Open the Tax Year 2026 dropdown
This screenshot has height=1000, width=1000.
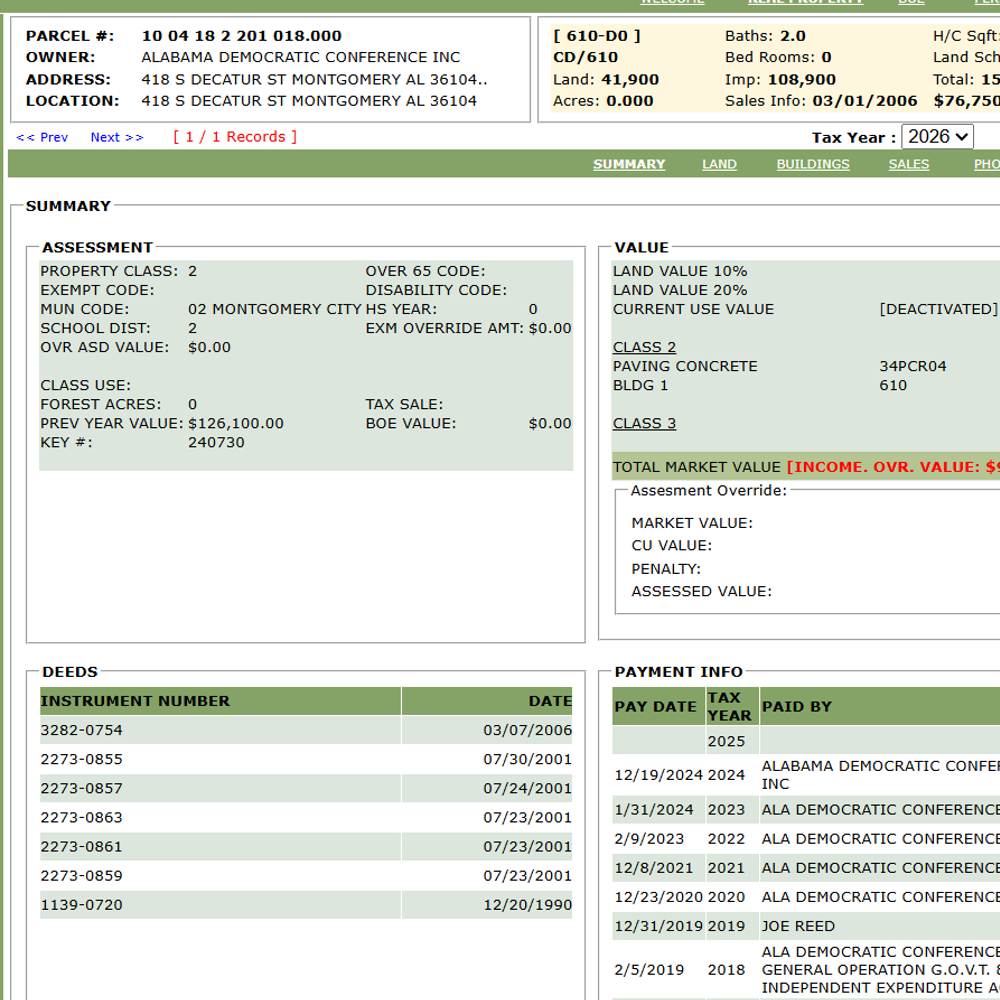(937, 136)
